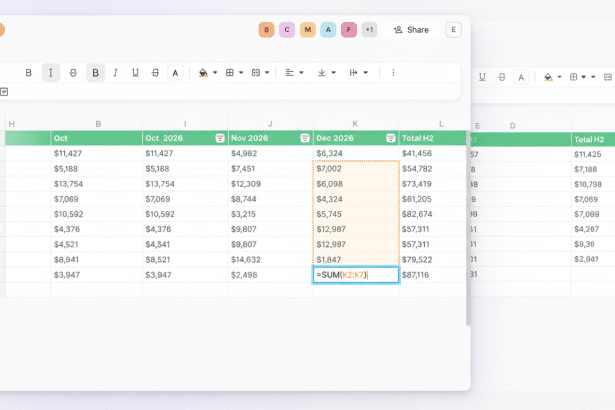Select column D header in back window
This screenshot has width=615, height=410.
pos(512,126)
